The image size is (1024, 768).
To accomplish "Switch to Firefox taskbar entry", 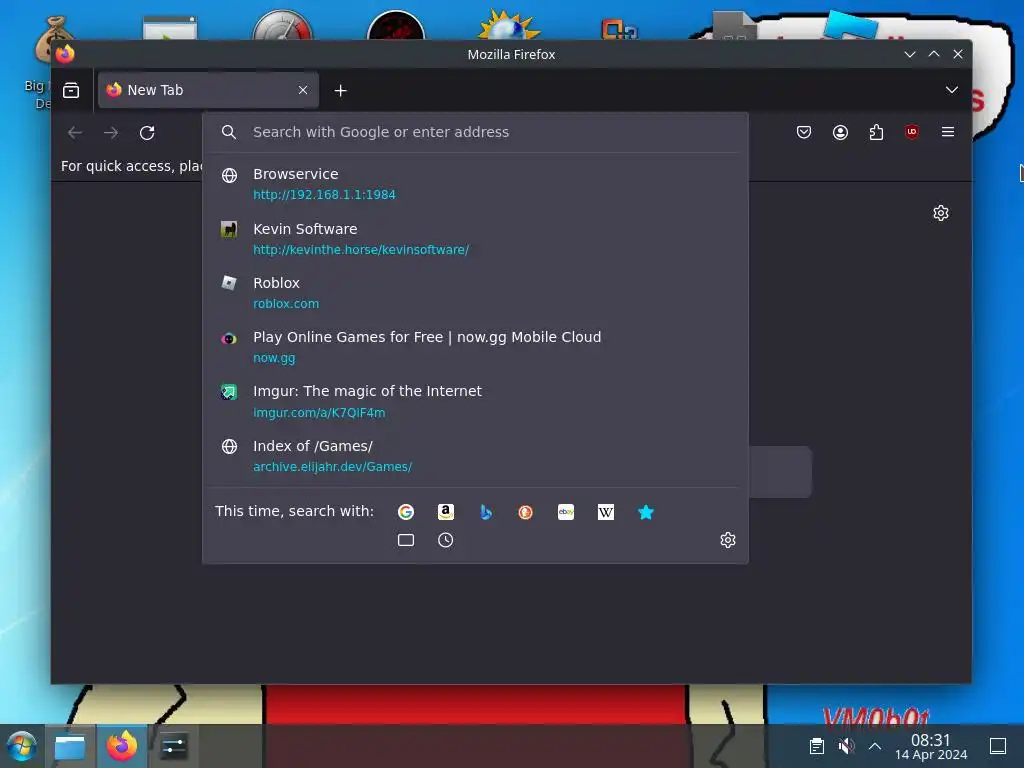I will 122,746.
